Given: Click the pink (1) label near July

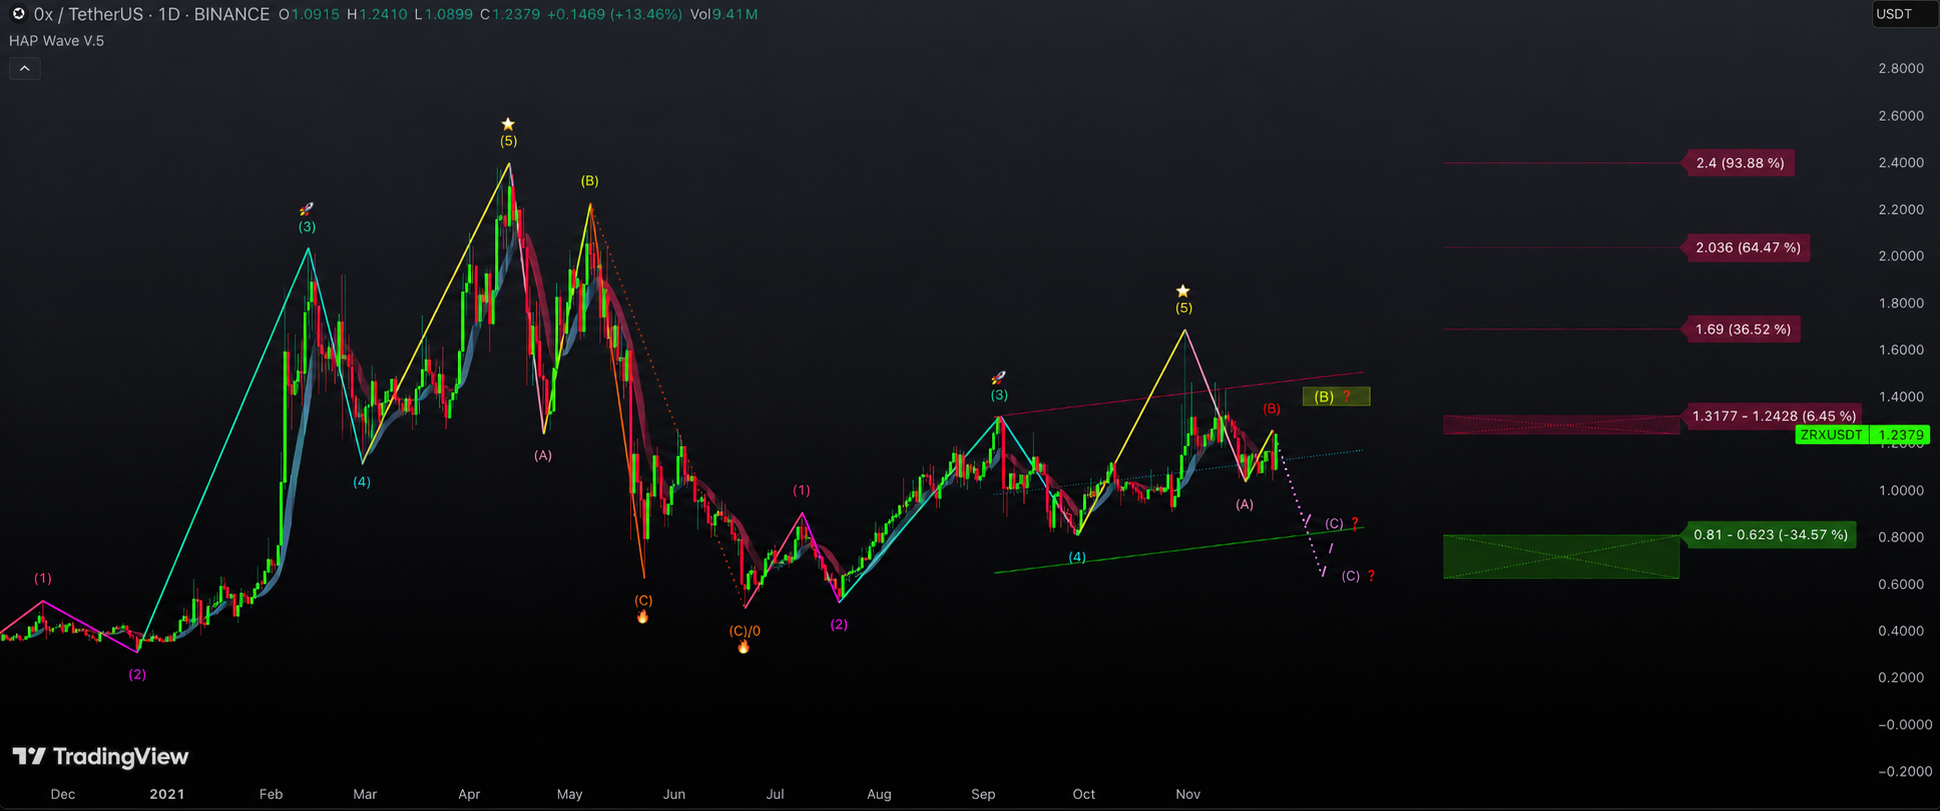Looking at the screenshot, I should pyautogui.click(x=802, y=491).
